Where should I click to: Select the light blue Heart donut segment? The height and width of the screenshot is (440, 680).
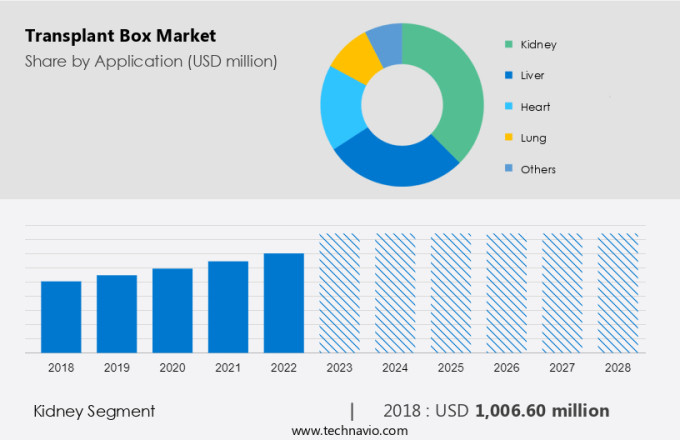pyautogui.click(x=340, y=108)
